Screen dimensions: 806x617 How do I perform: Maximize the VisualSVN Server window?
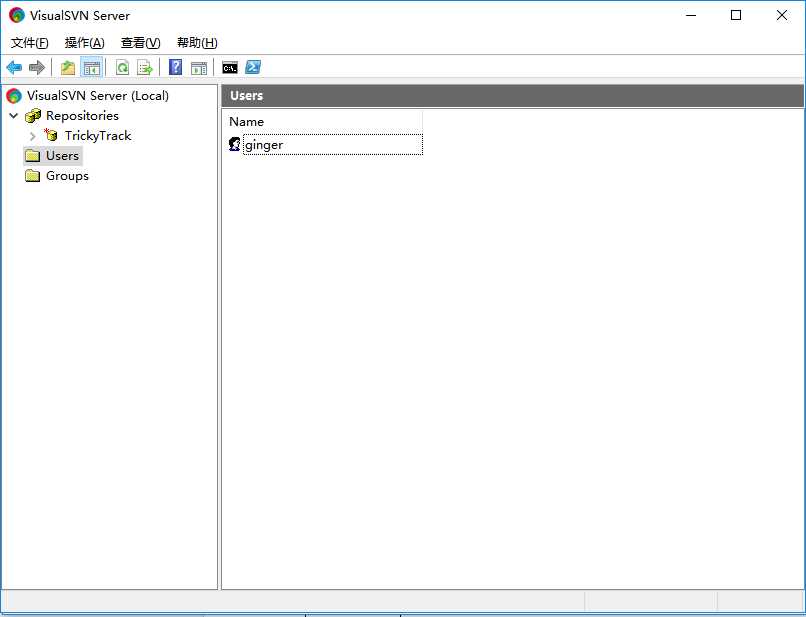[x=736, y=15]
